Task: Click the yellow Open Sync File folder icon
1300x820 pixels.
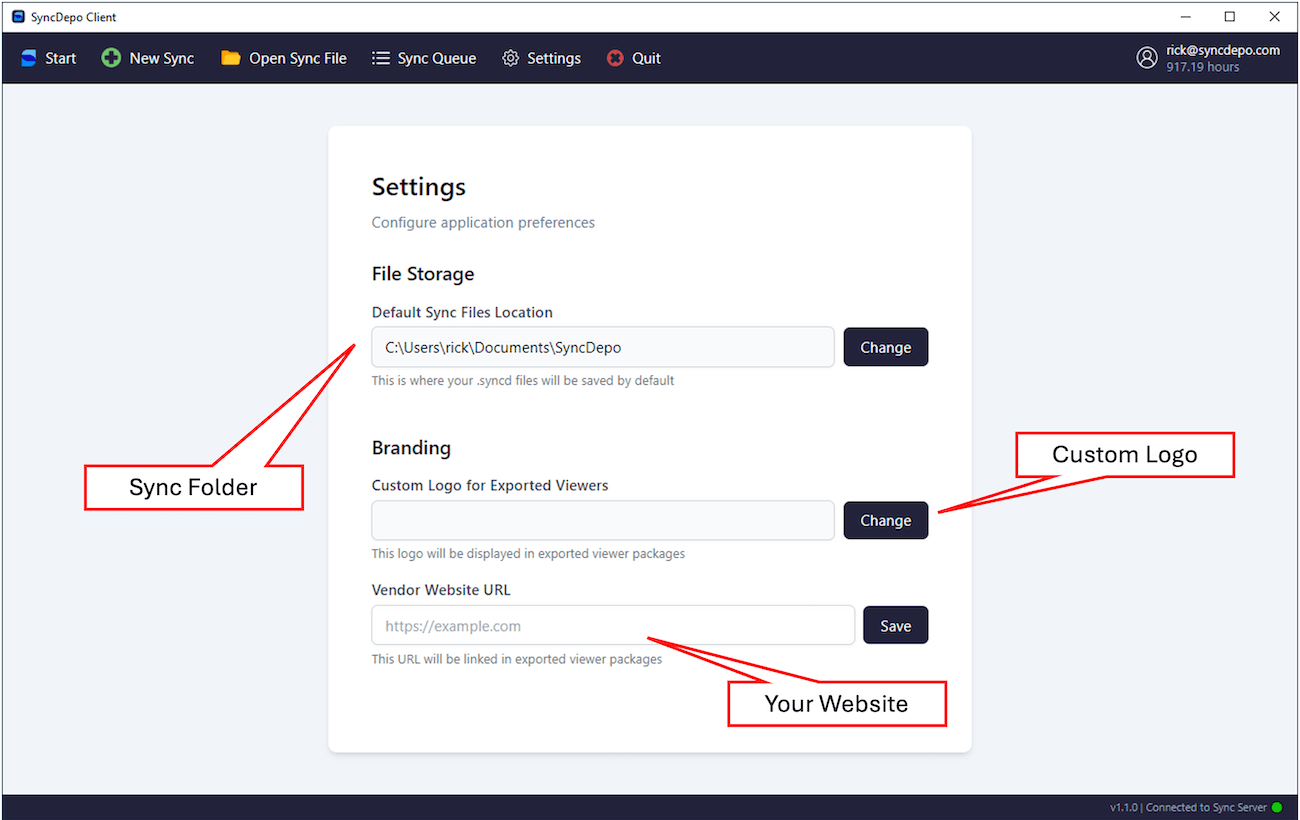Action: [x=228, y=57]
